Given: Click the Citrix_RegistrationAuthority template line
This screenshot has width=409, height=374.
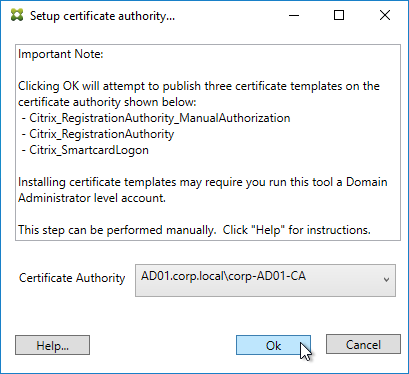Looking at the screenshot, I should click(x=98, y=134).
